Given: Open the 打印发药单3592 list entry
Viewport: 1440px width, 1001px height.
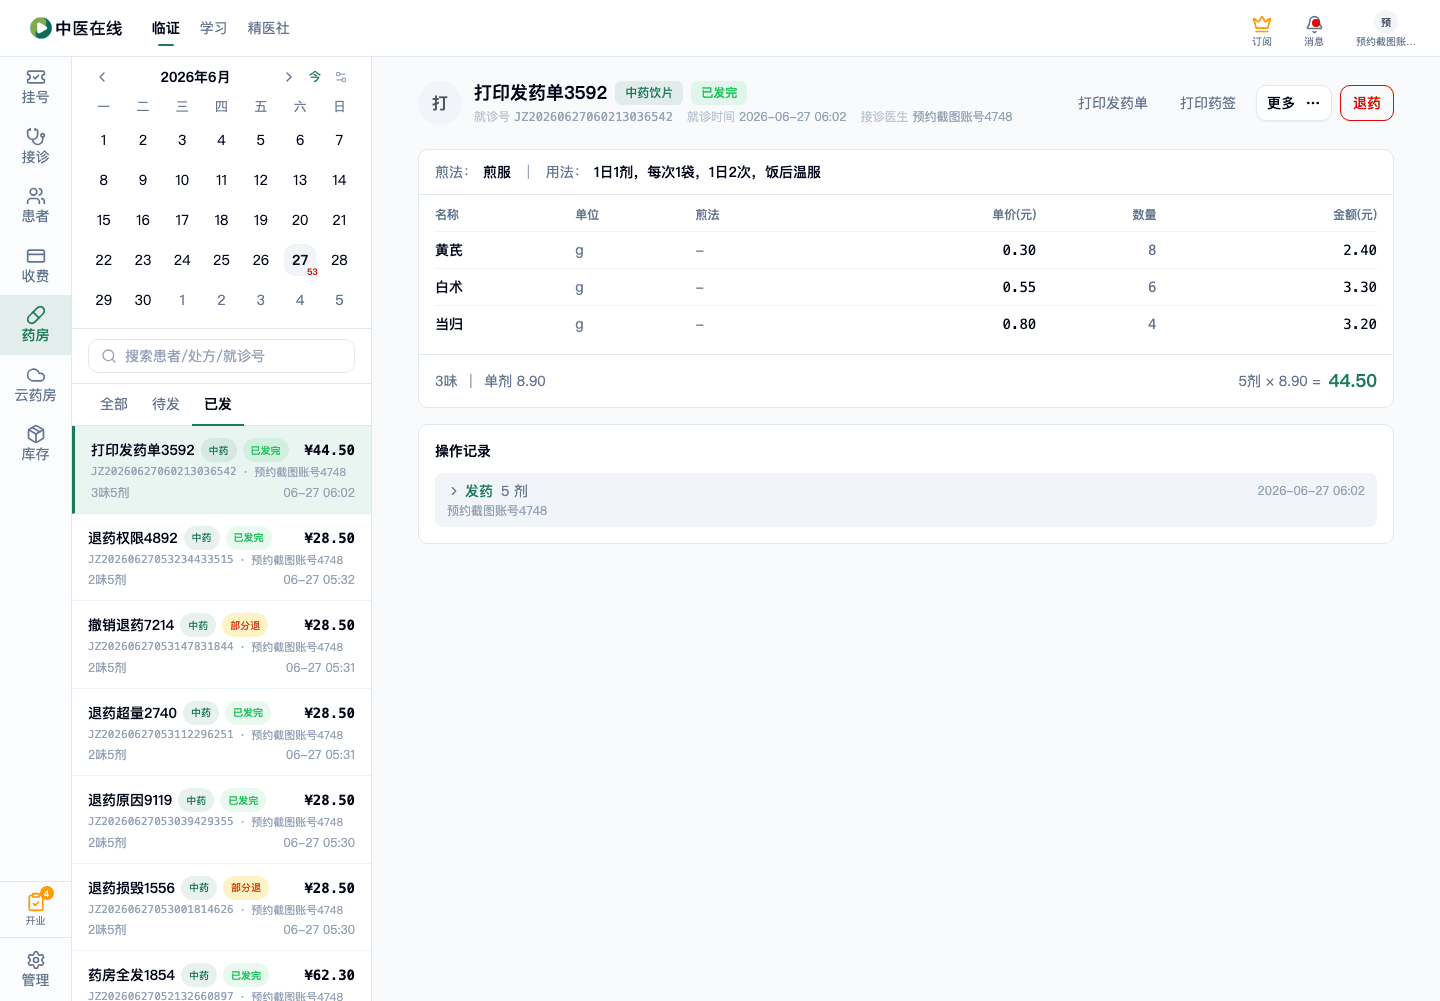Looking at the screenshot, I should point(222,470).
